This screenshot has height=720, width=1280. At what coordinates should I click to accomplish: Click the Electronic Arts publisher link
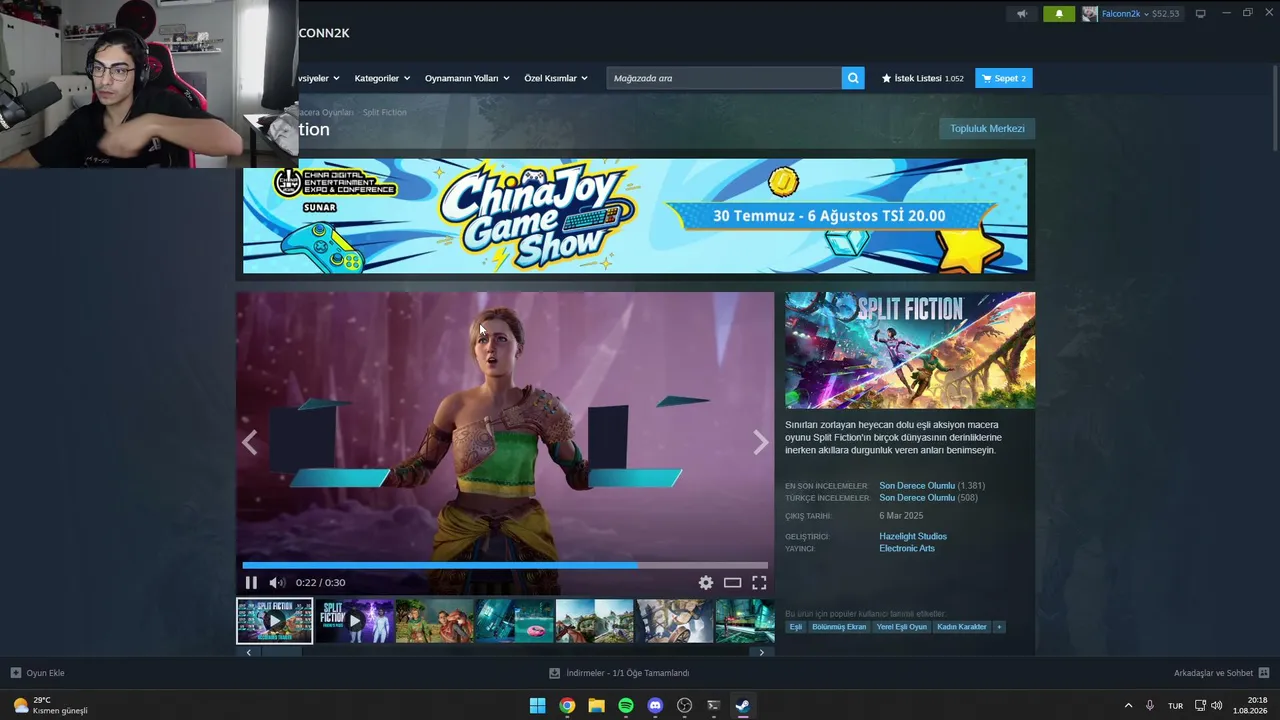coord(907,549)
